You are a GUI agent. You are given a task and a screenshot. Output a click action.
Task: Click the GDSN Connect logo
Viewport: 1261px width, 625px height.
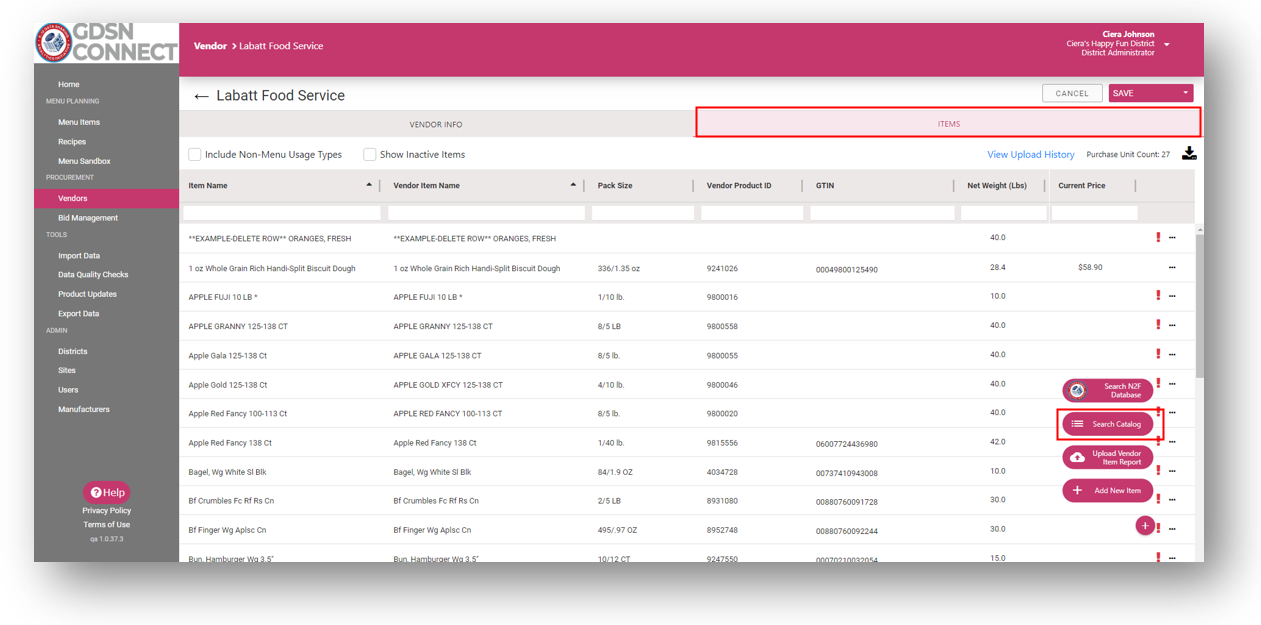tap(107, 43)
